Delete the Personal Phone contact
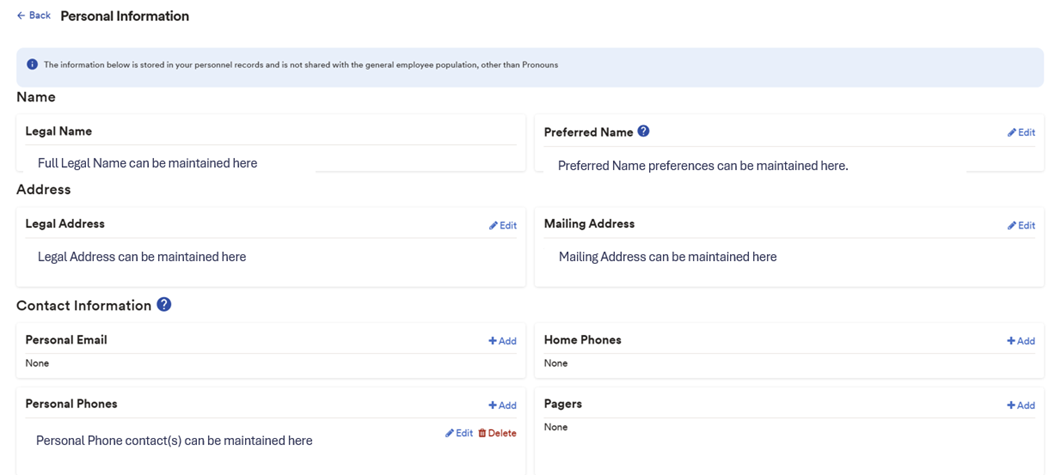 pos(497,433)
